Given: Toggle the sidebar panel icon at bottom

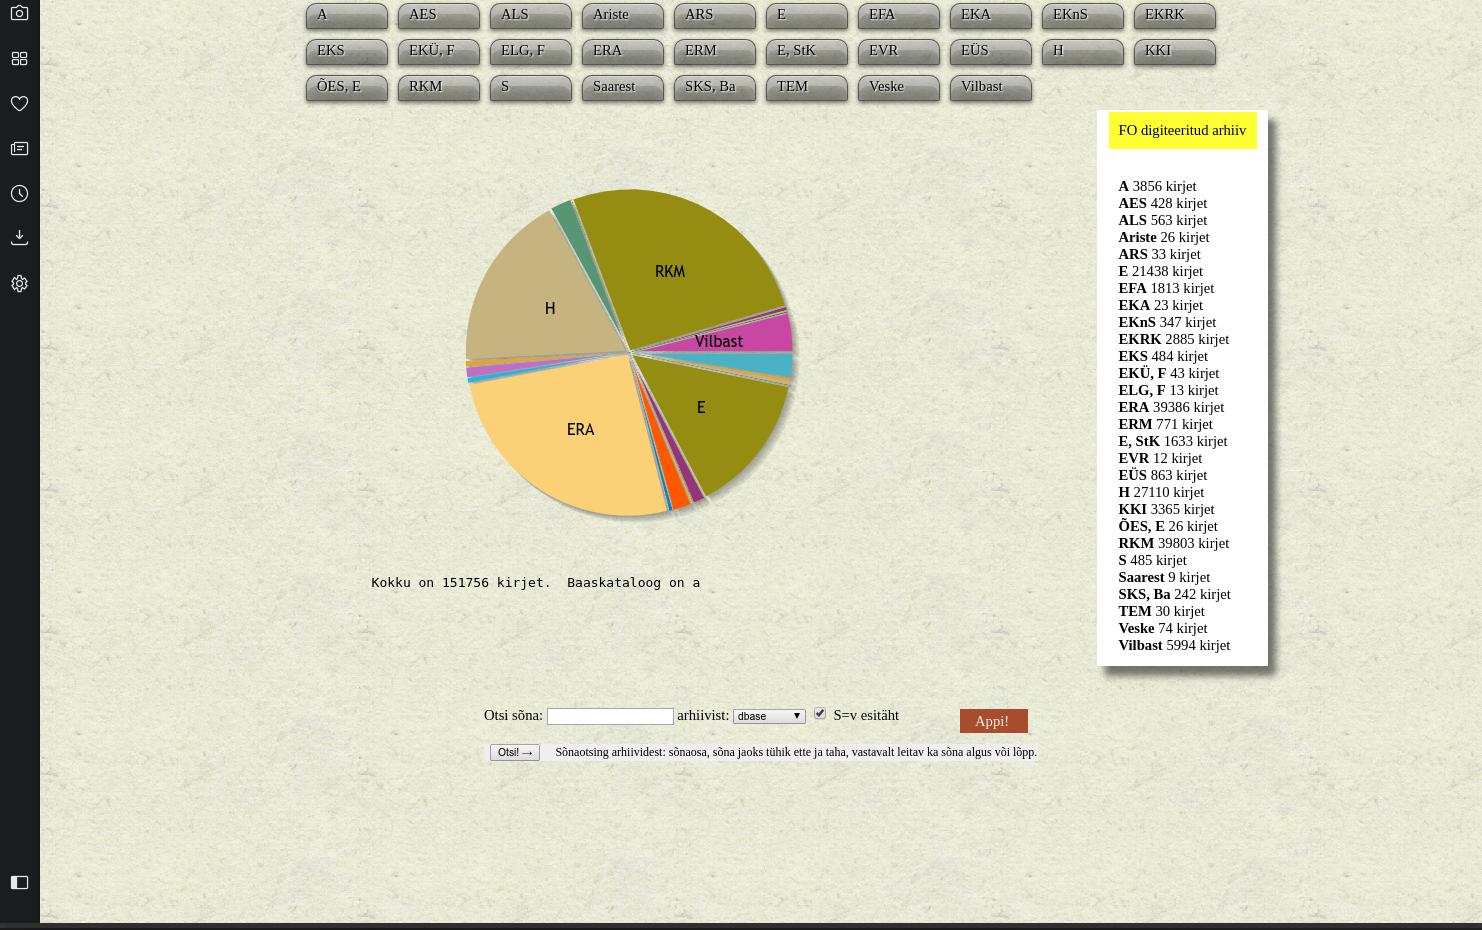Looking at the screenshot, I should (x=19, y=882).
